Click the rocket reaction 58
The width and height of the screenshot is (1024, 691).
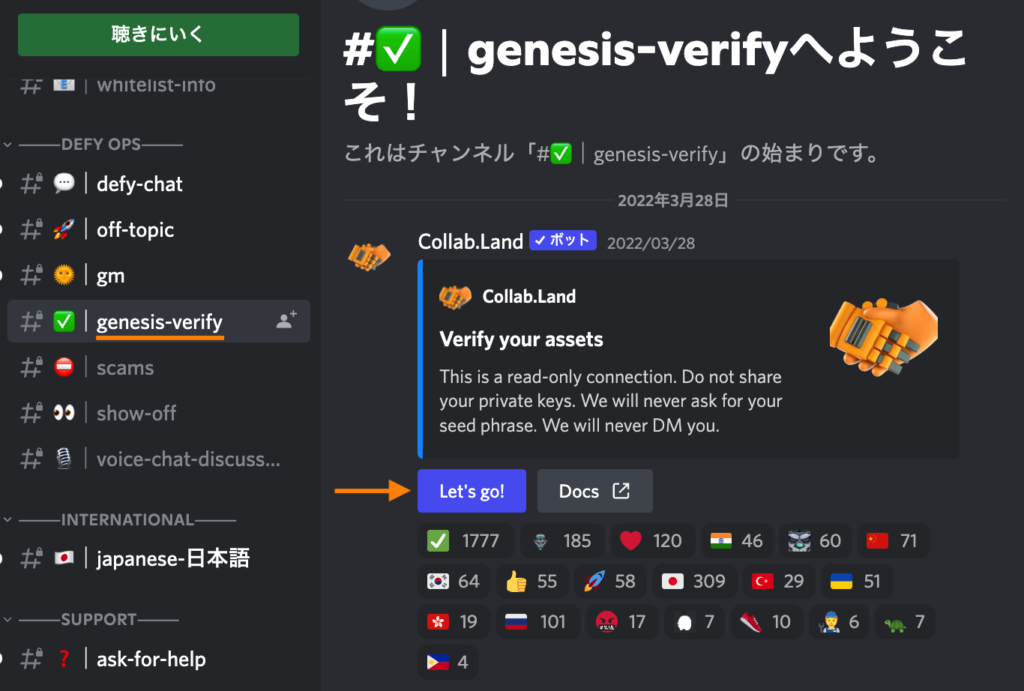(610, 581)
